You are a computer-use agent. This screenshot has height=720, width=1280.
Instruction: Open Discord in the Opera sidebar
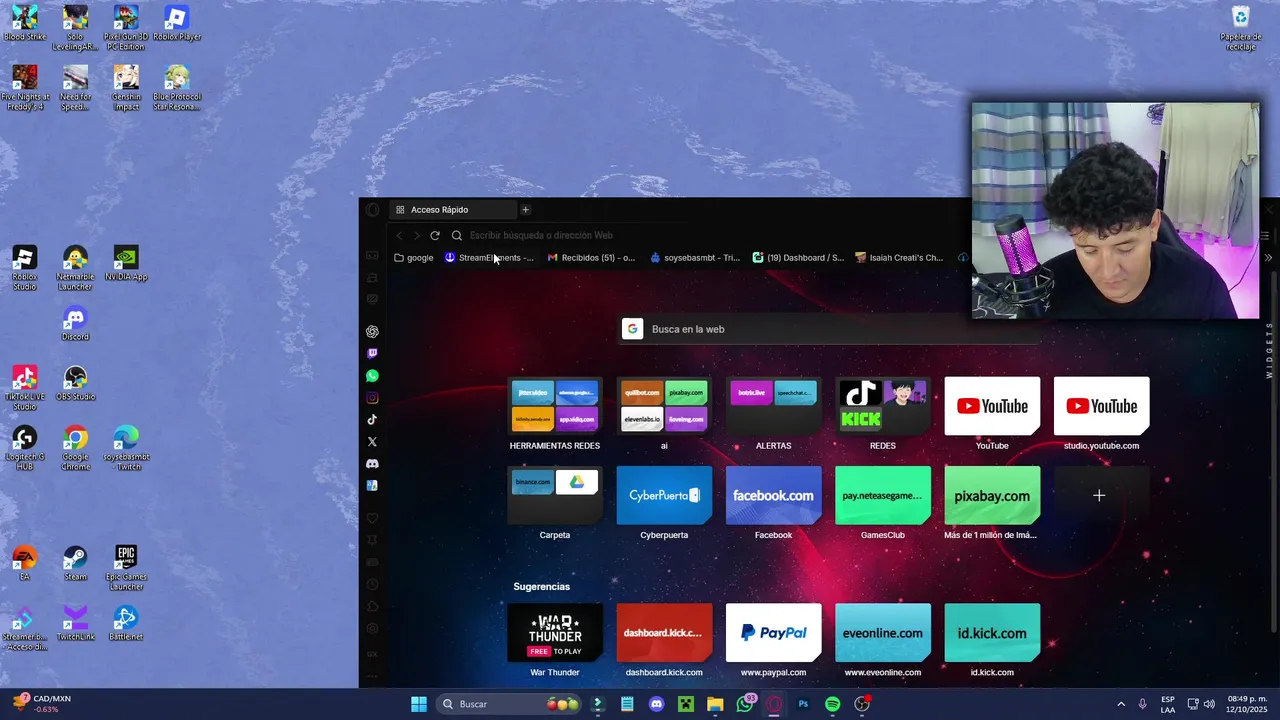(x=372, y=464)
